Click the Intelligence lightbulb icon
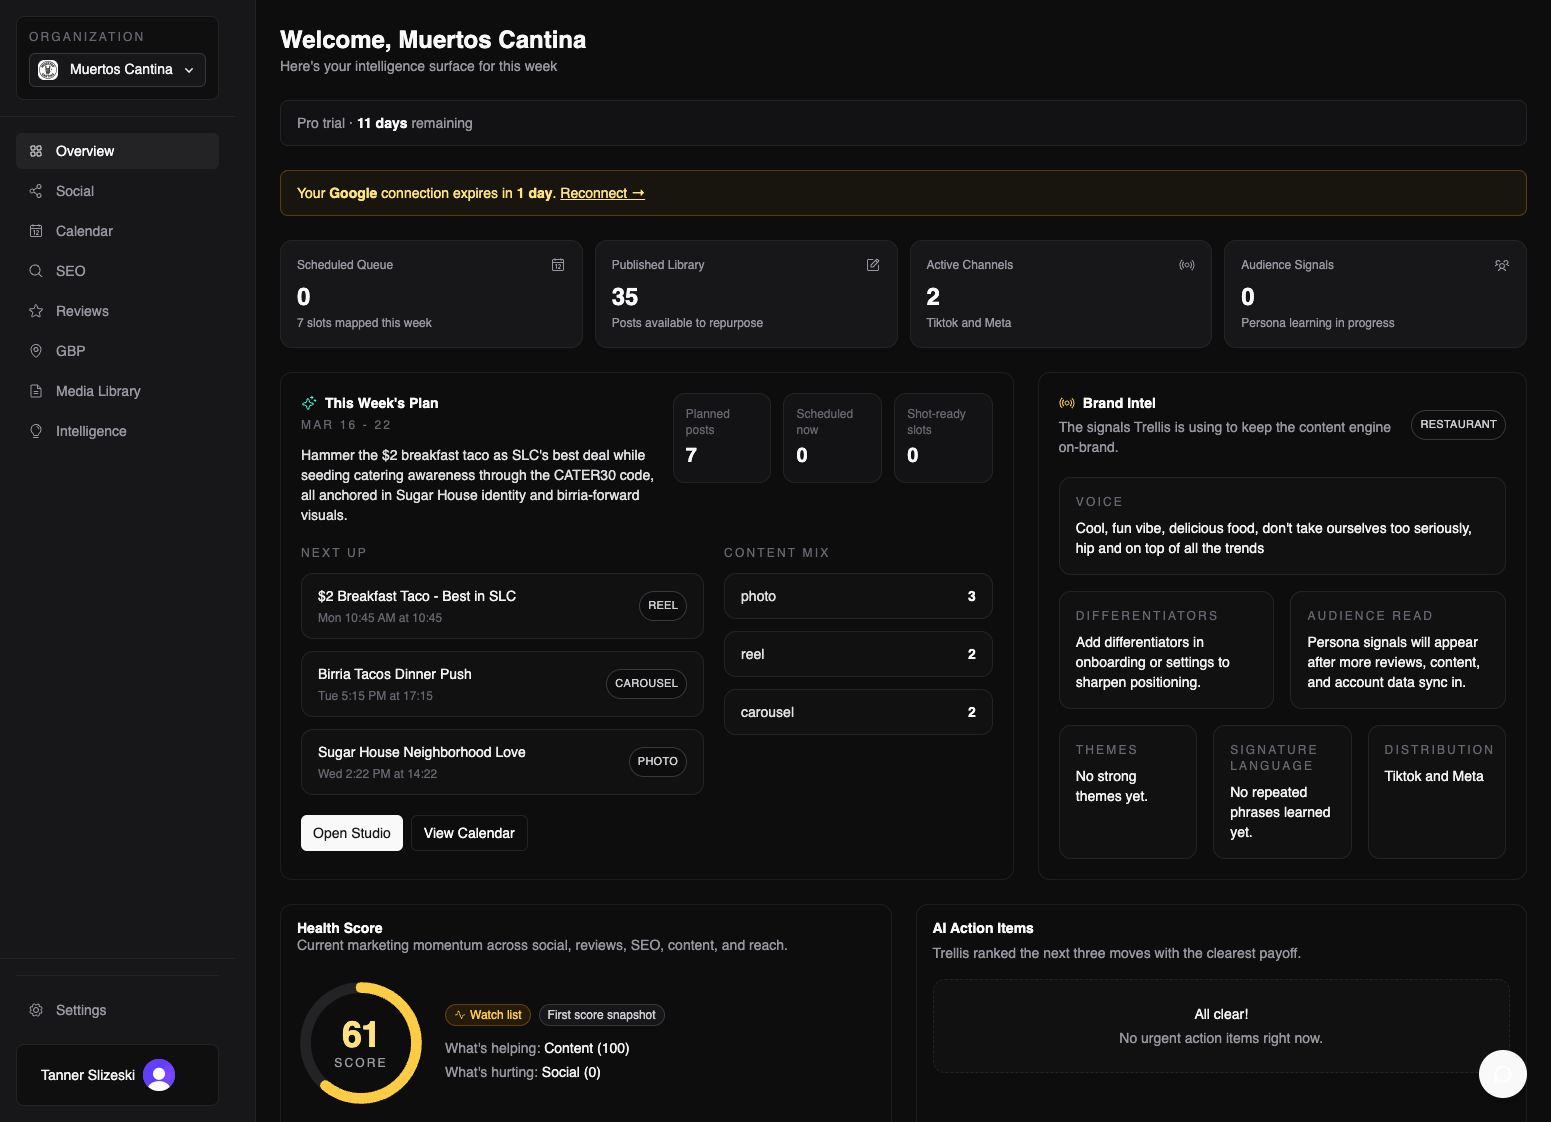 (36, 431)
